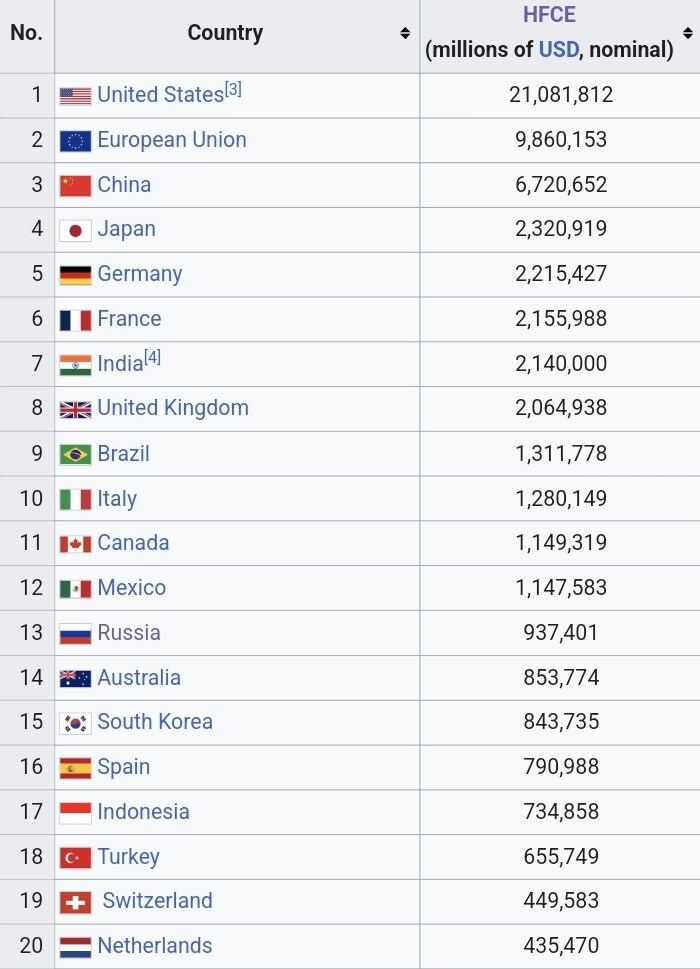Sort table by Country column arrows
Screen dimensions: 700x969
click(x=405, y=33)
